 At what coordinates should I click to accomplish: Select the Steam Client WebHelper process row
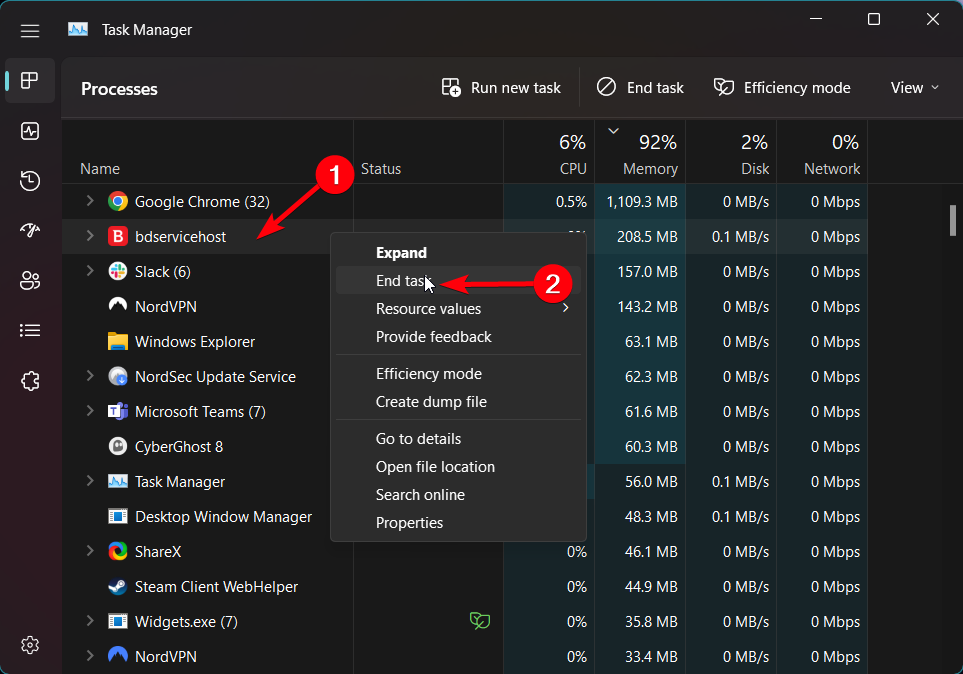[216, 587]
